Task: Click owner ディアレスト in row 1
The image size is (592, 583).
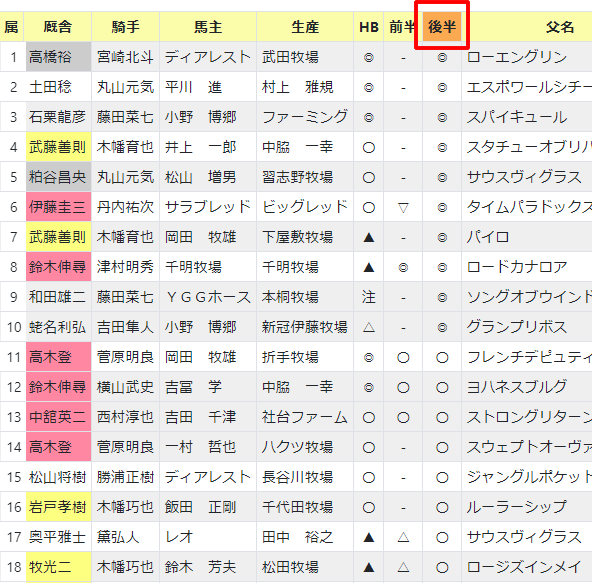Action: [x=208, y=57]
